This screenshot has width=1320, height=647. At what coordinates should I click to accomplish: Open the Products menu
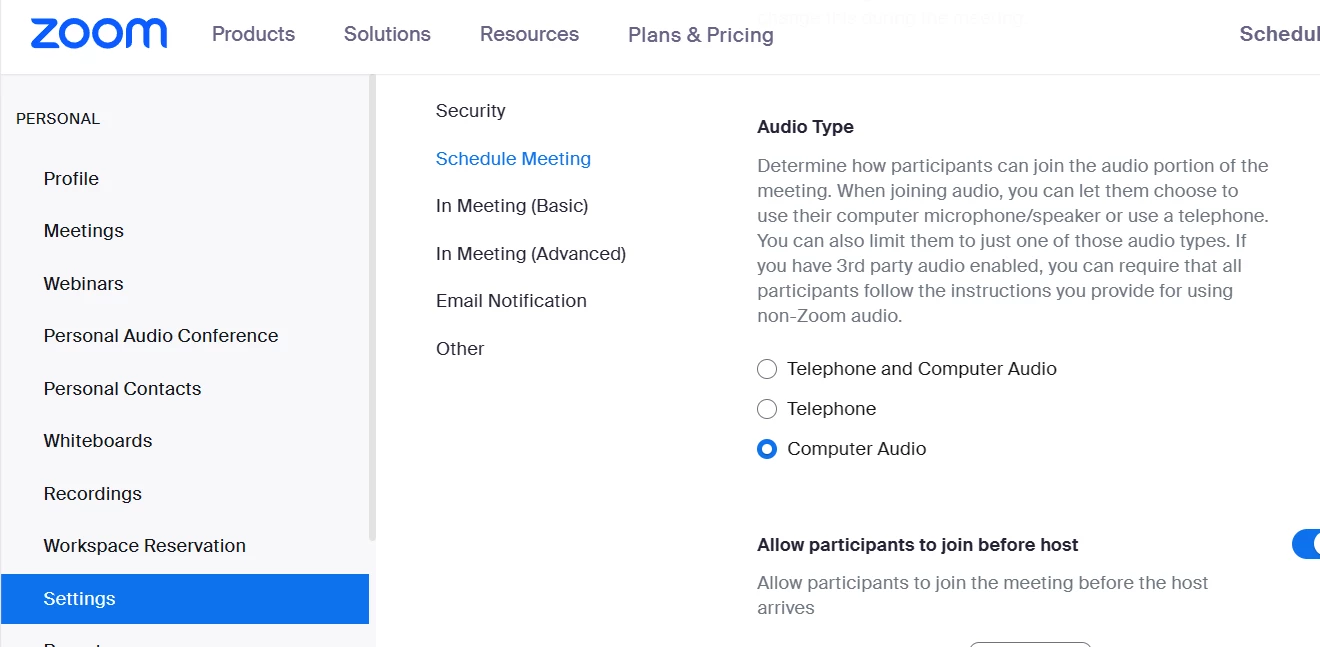tap(253, 34)
